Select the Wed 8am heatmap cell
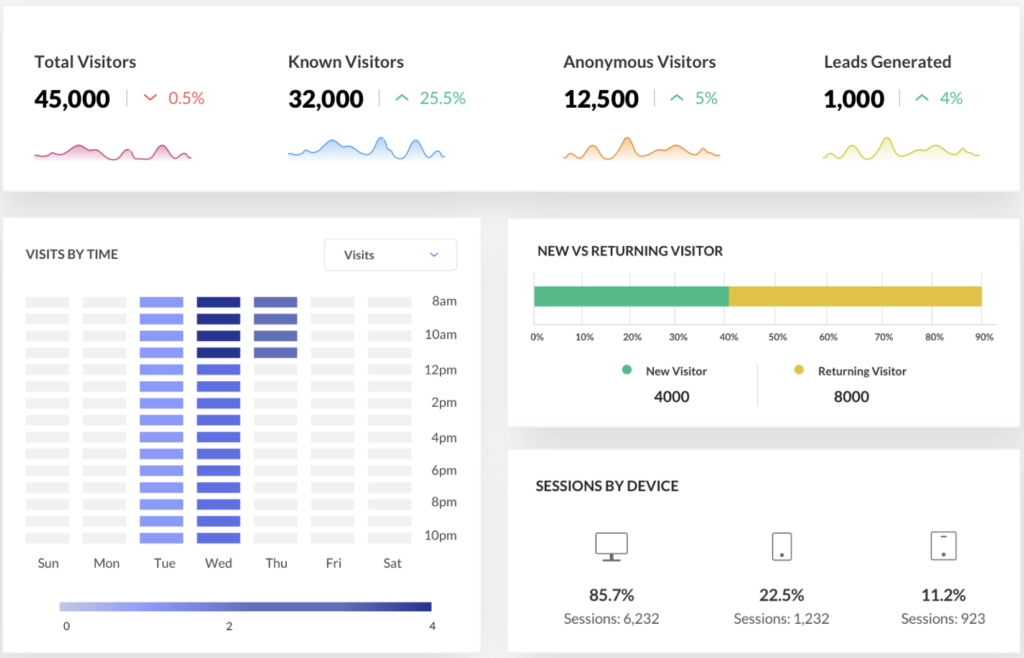Viewport: 1024px width, 658px height. pos(219,302)
